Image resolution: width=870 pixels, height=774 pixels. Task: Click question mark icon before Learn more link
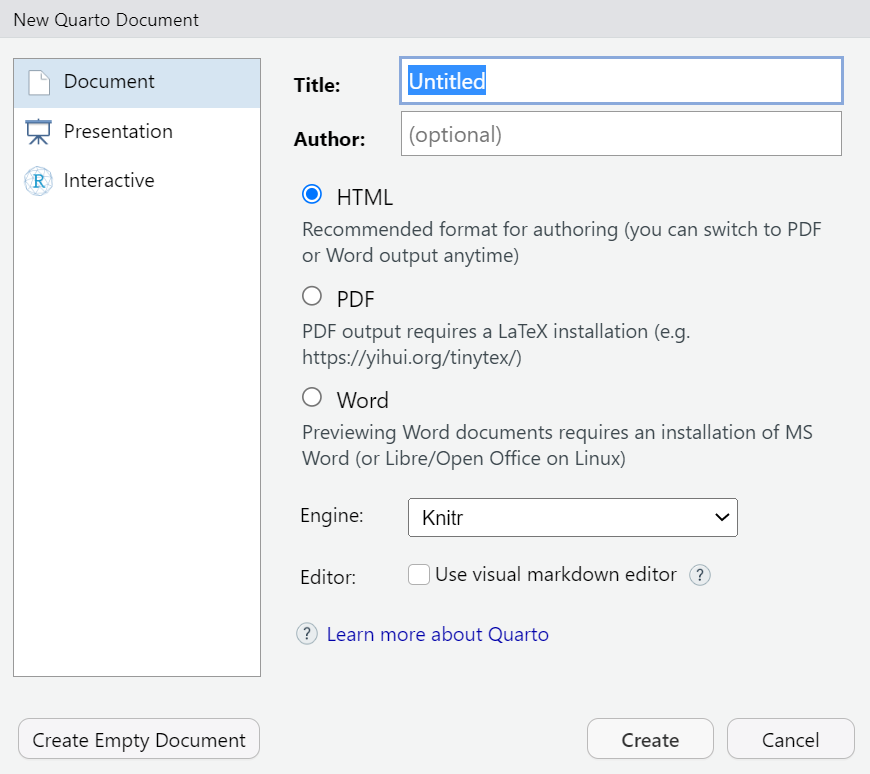pyautogui.click(x=306, y=634)
